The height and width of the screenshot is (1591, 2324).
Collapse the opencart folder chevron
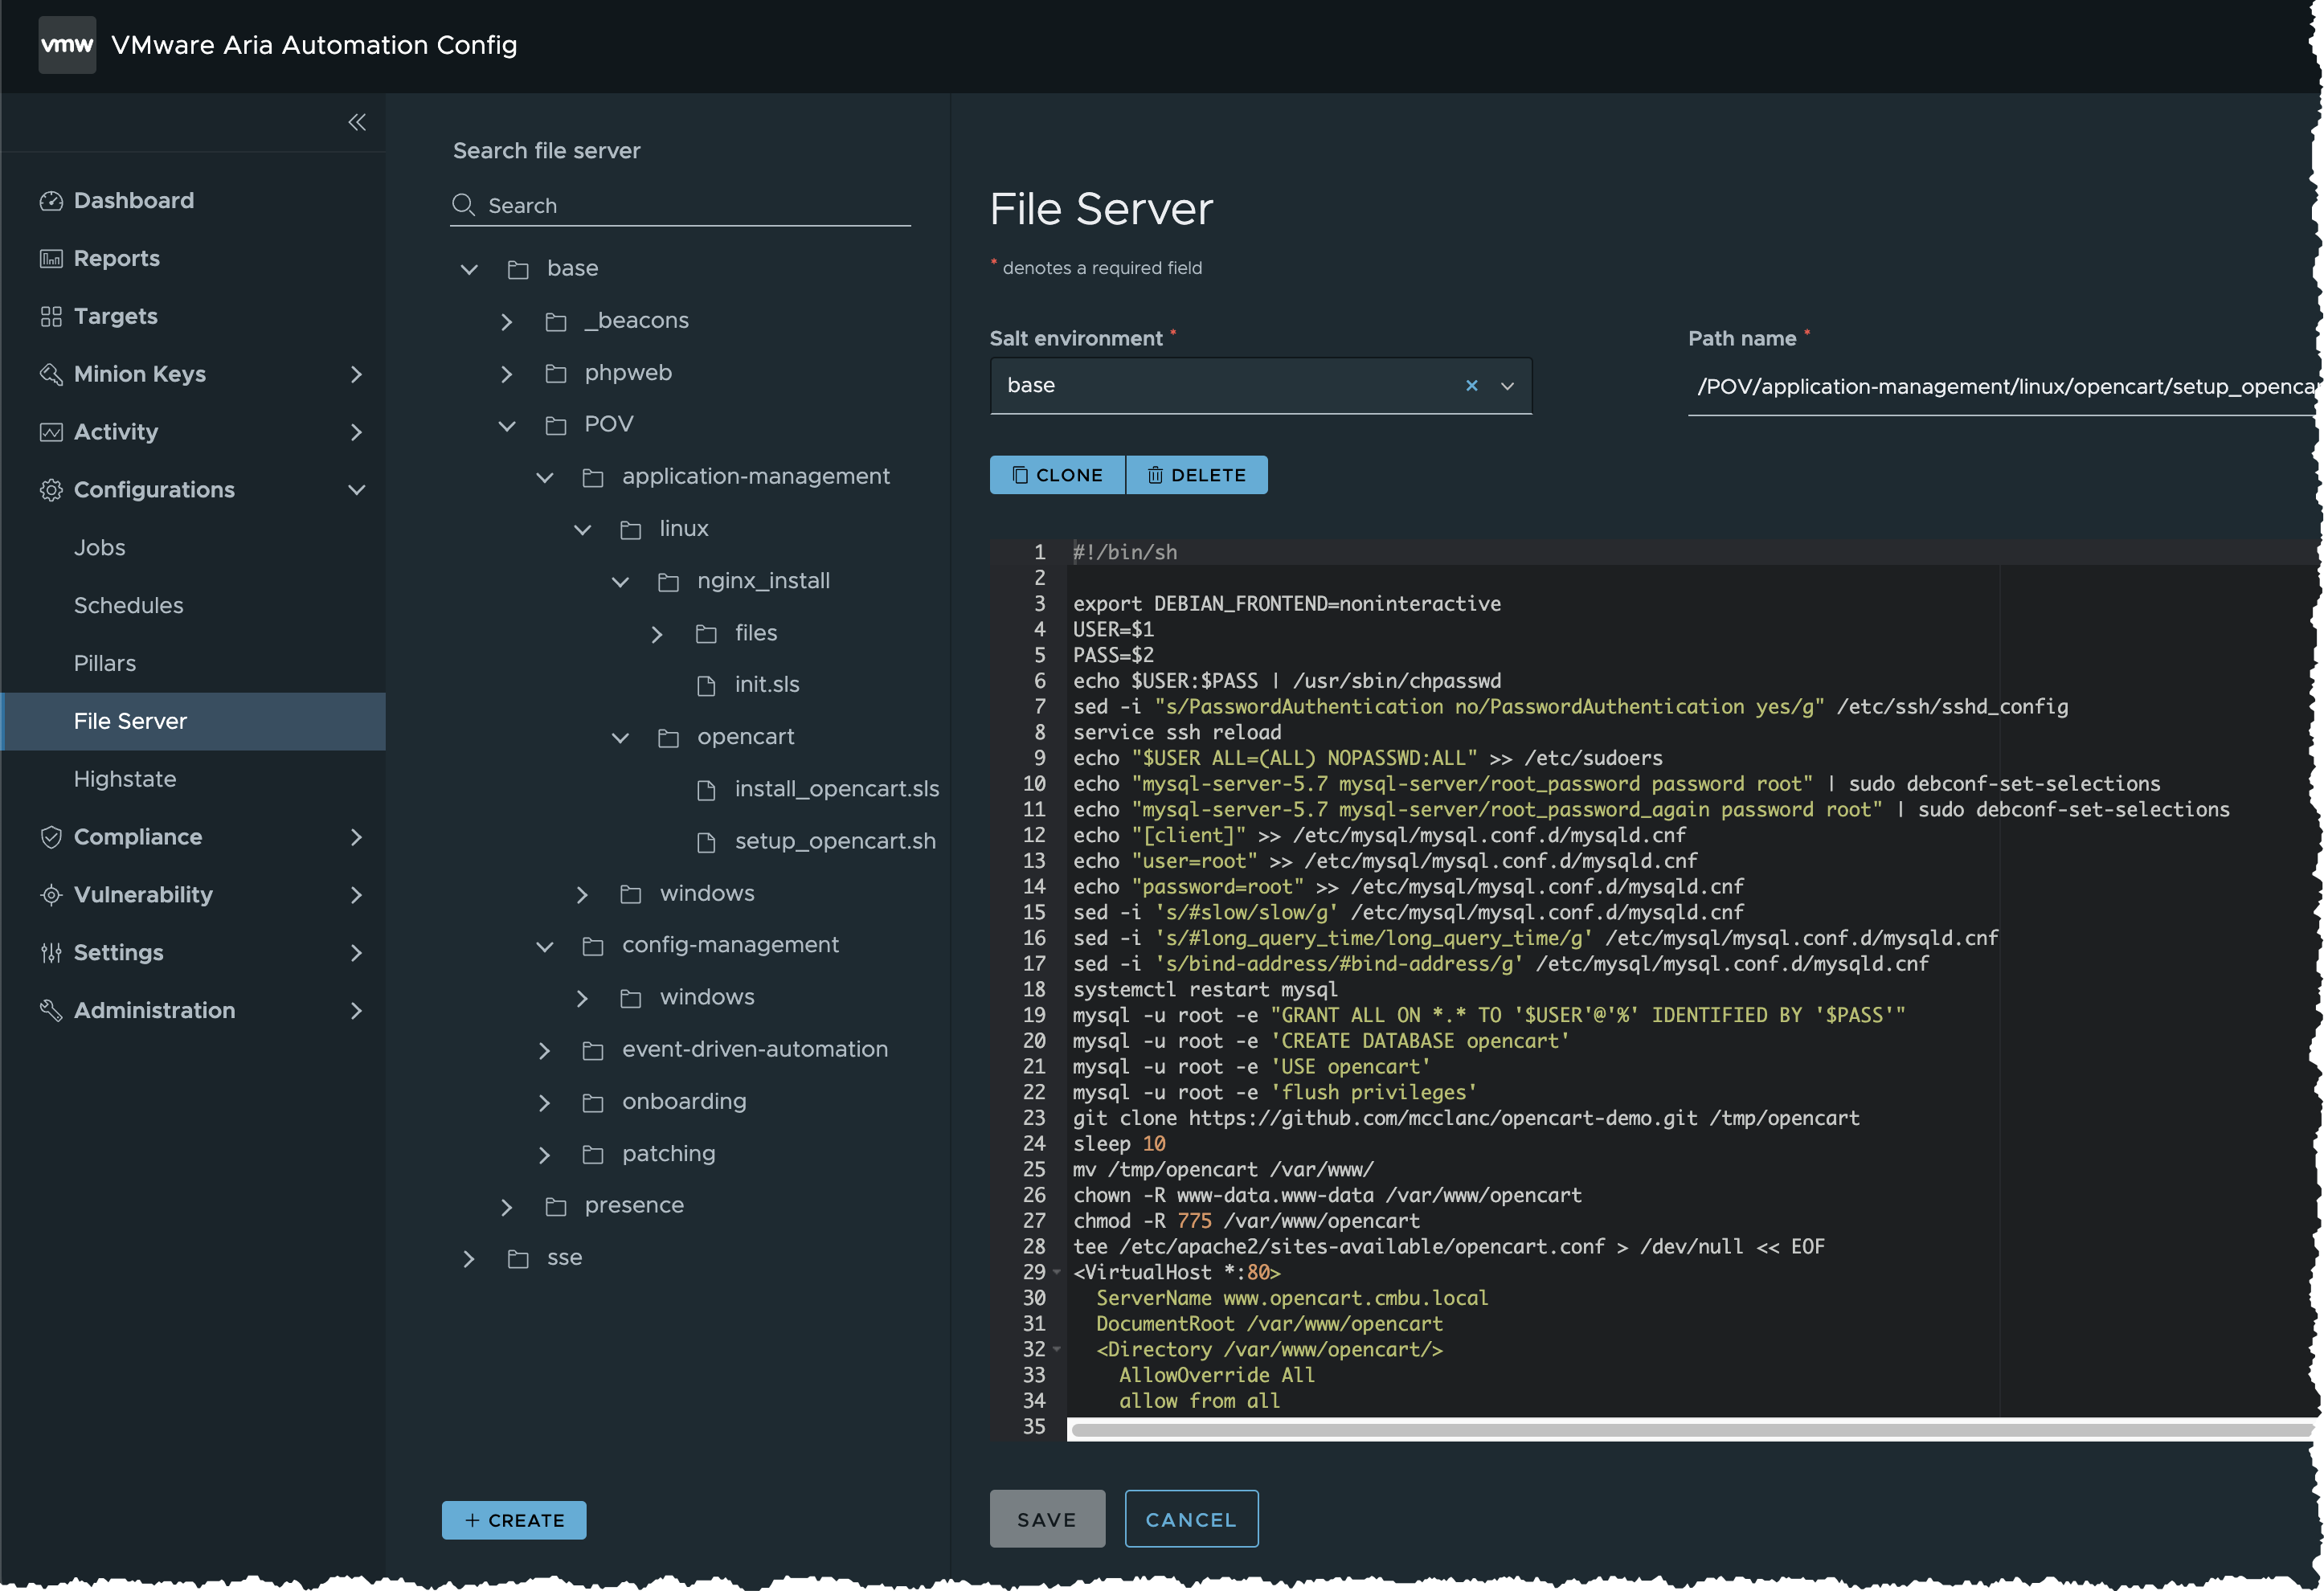pyautogui.click(x=620, y=738)
